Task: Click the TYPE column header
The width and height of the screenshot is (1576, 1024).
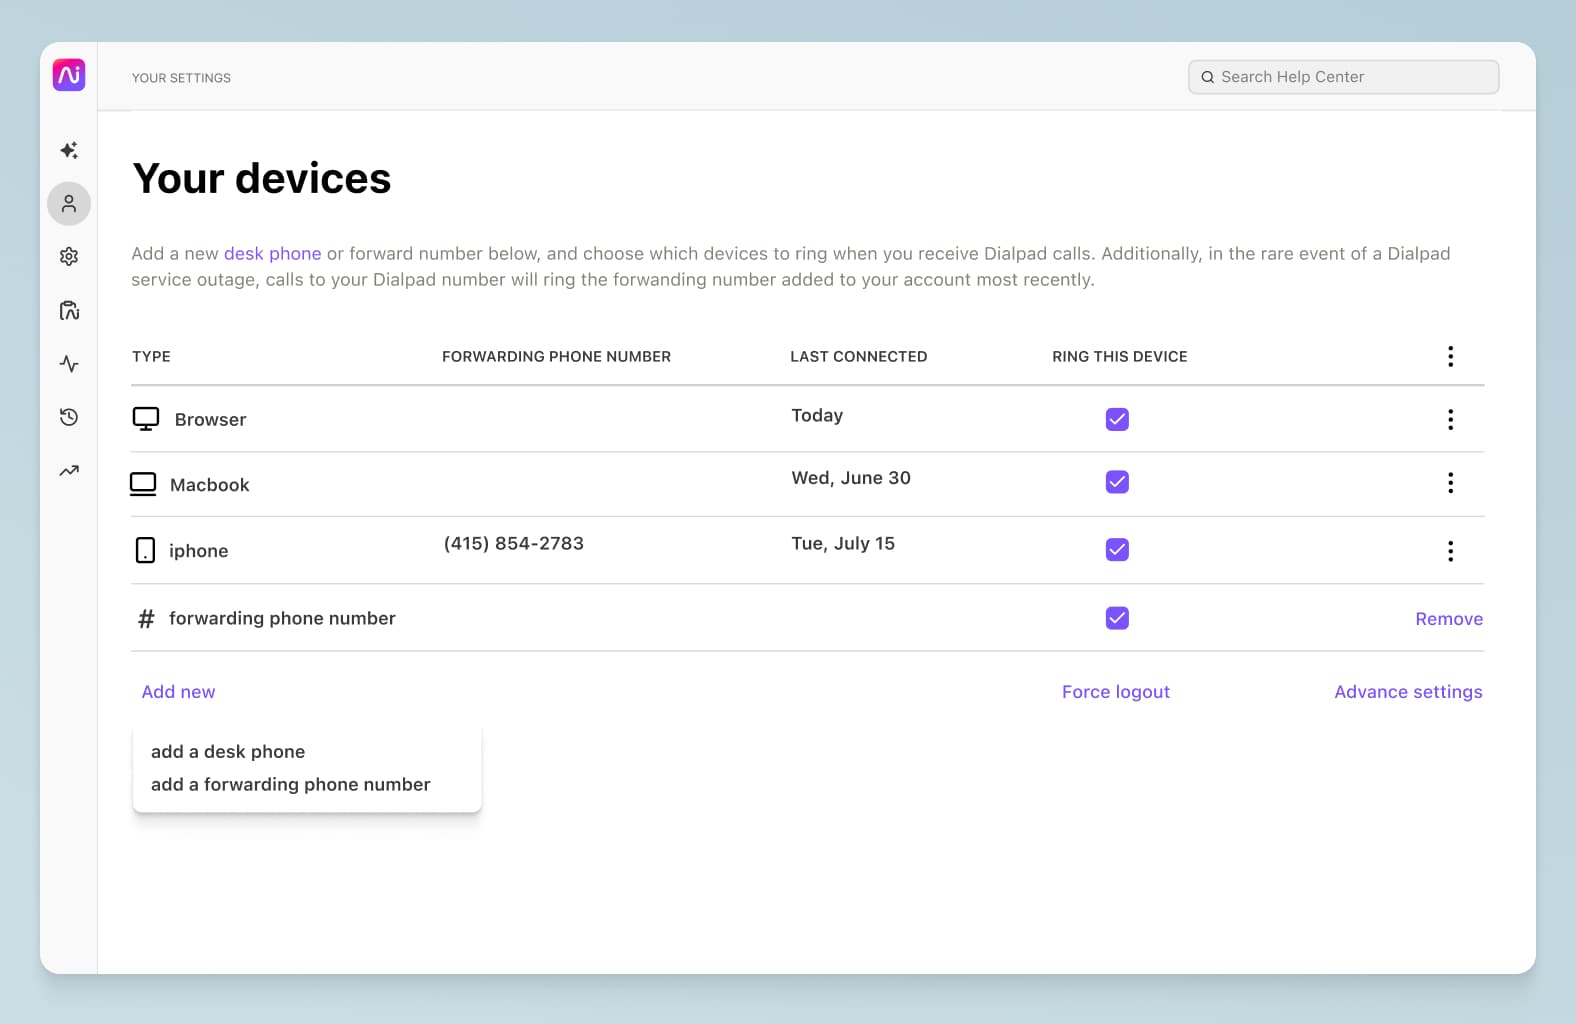Action: click(x=151, y=357)
